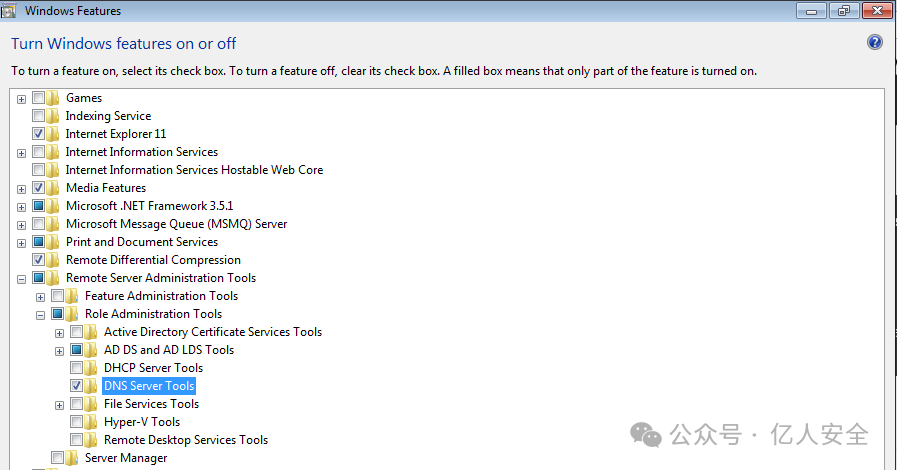The height and width of the screenshot is (470, 897).
Task: Expand the Feature Administration Tools node
Action: pyautogui.click(x=40, y=297)
